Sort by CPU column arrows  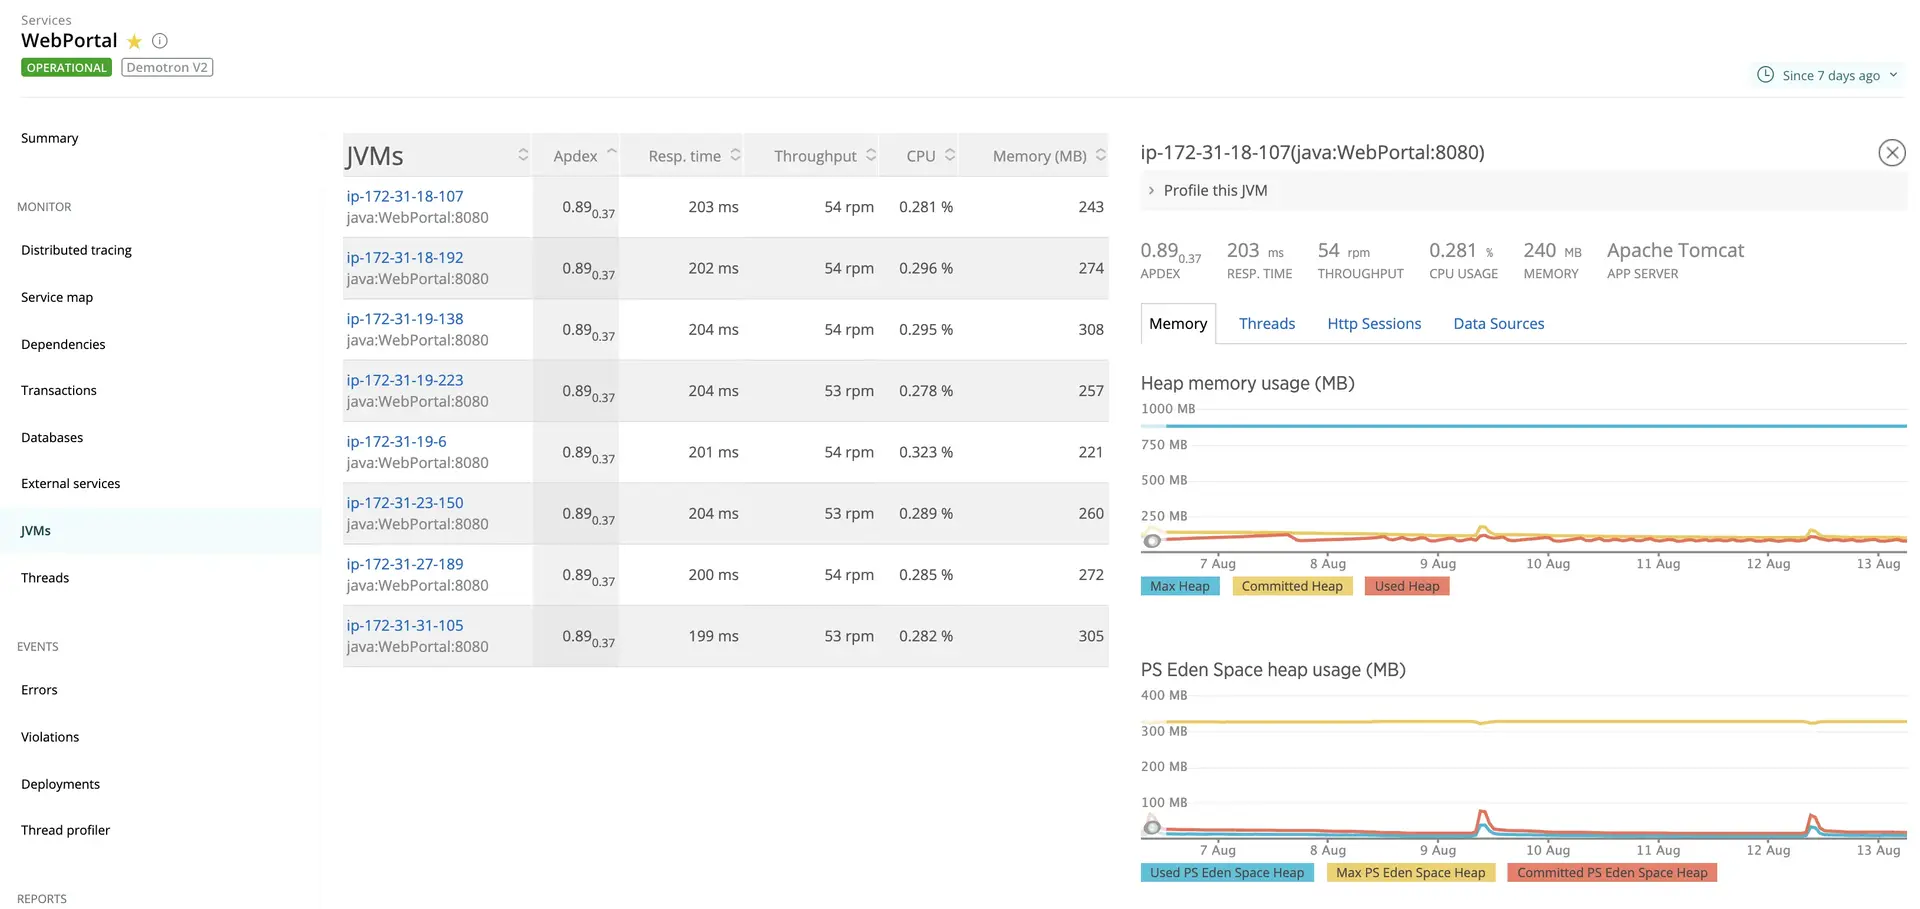tap(950, 155)
